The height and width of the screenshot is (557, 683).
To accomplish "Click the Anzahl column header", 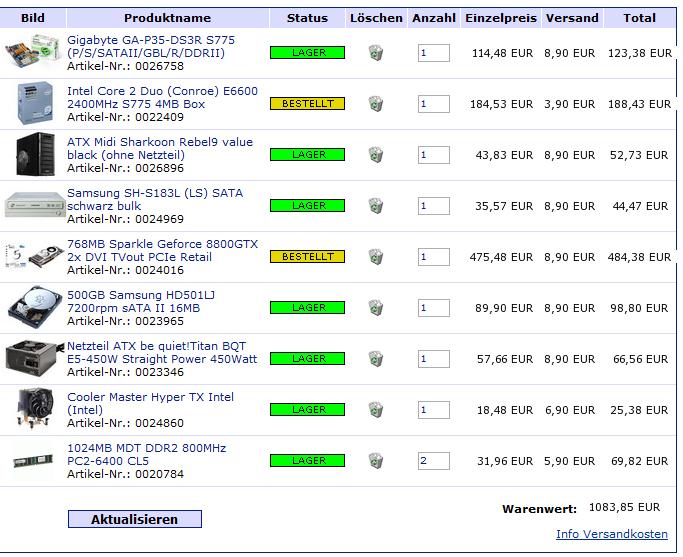I will [x=434, y=18].
